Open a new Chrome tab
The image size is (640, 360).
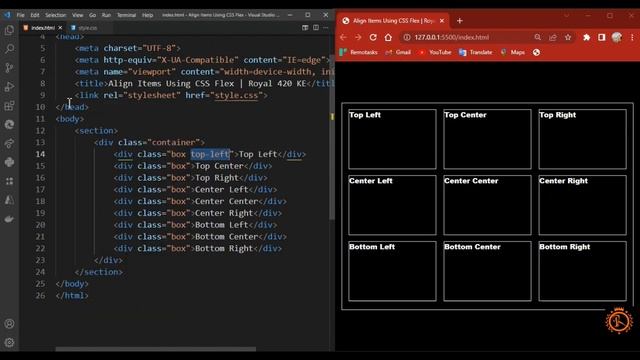click(x=460, y=20)
